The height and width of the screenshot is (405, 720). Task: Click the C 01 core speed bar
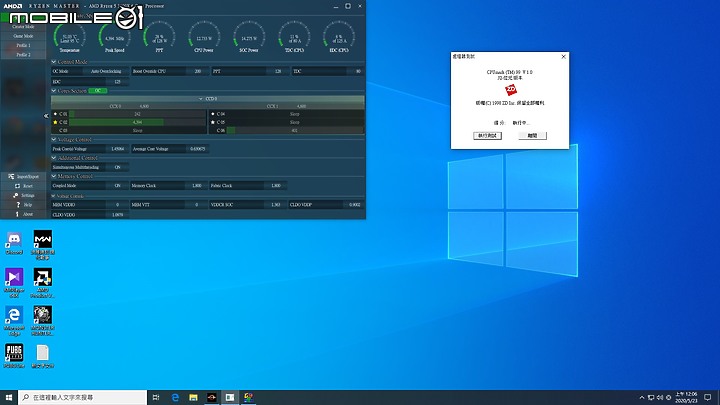point(137,114)
